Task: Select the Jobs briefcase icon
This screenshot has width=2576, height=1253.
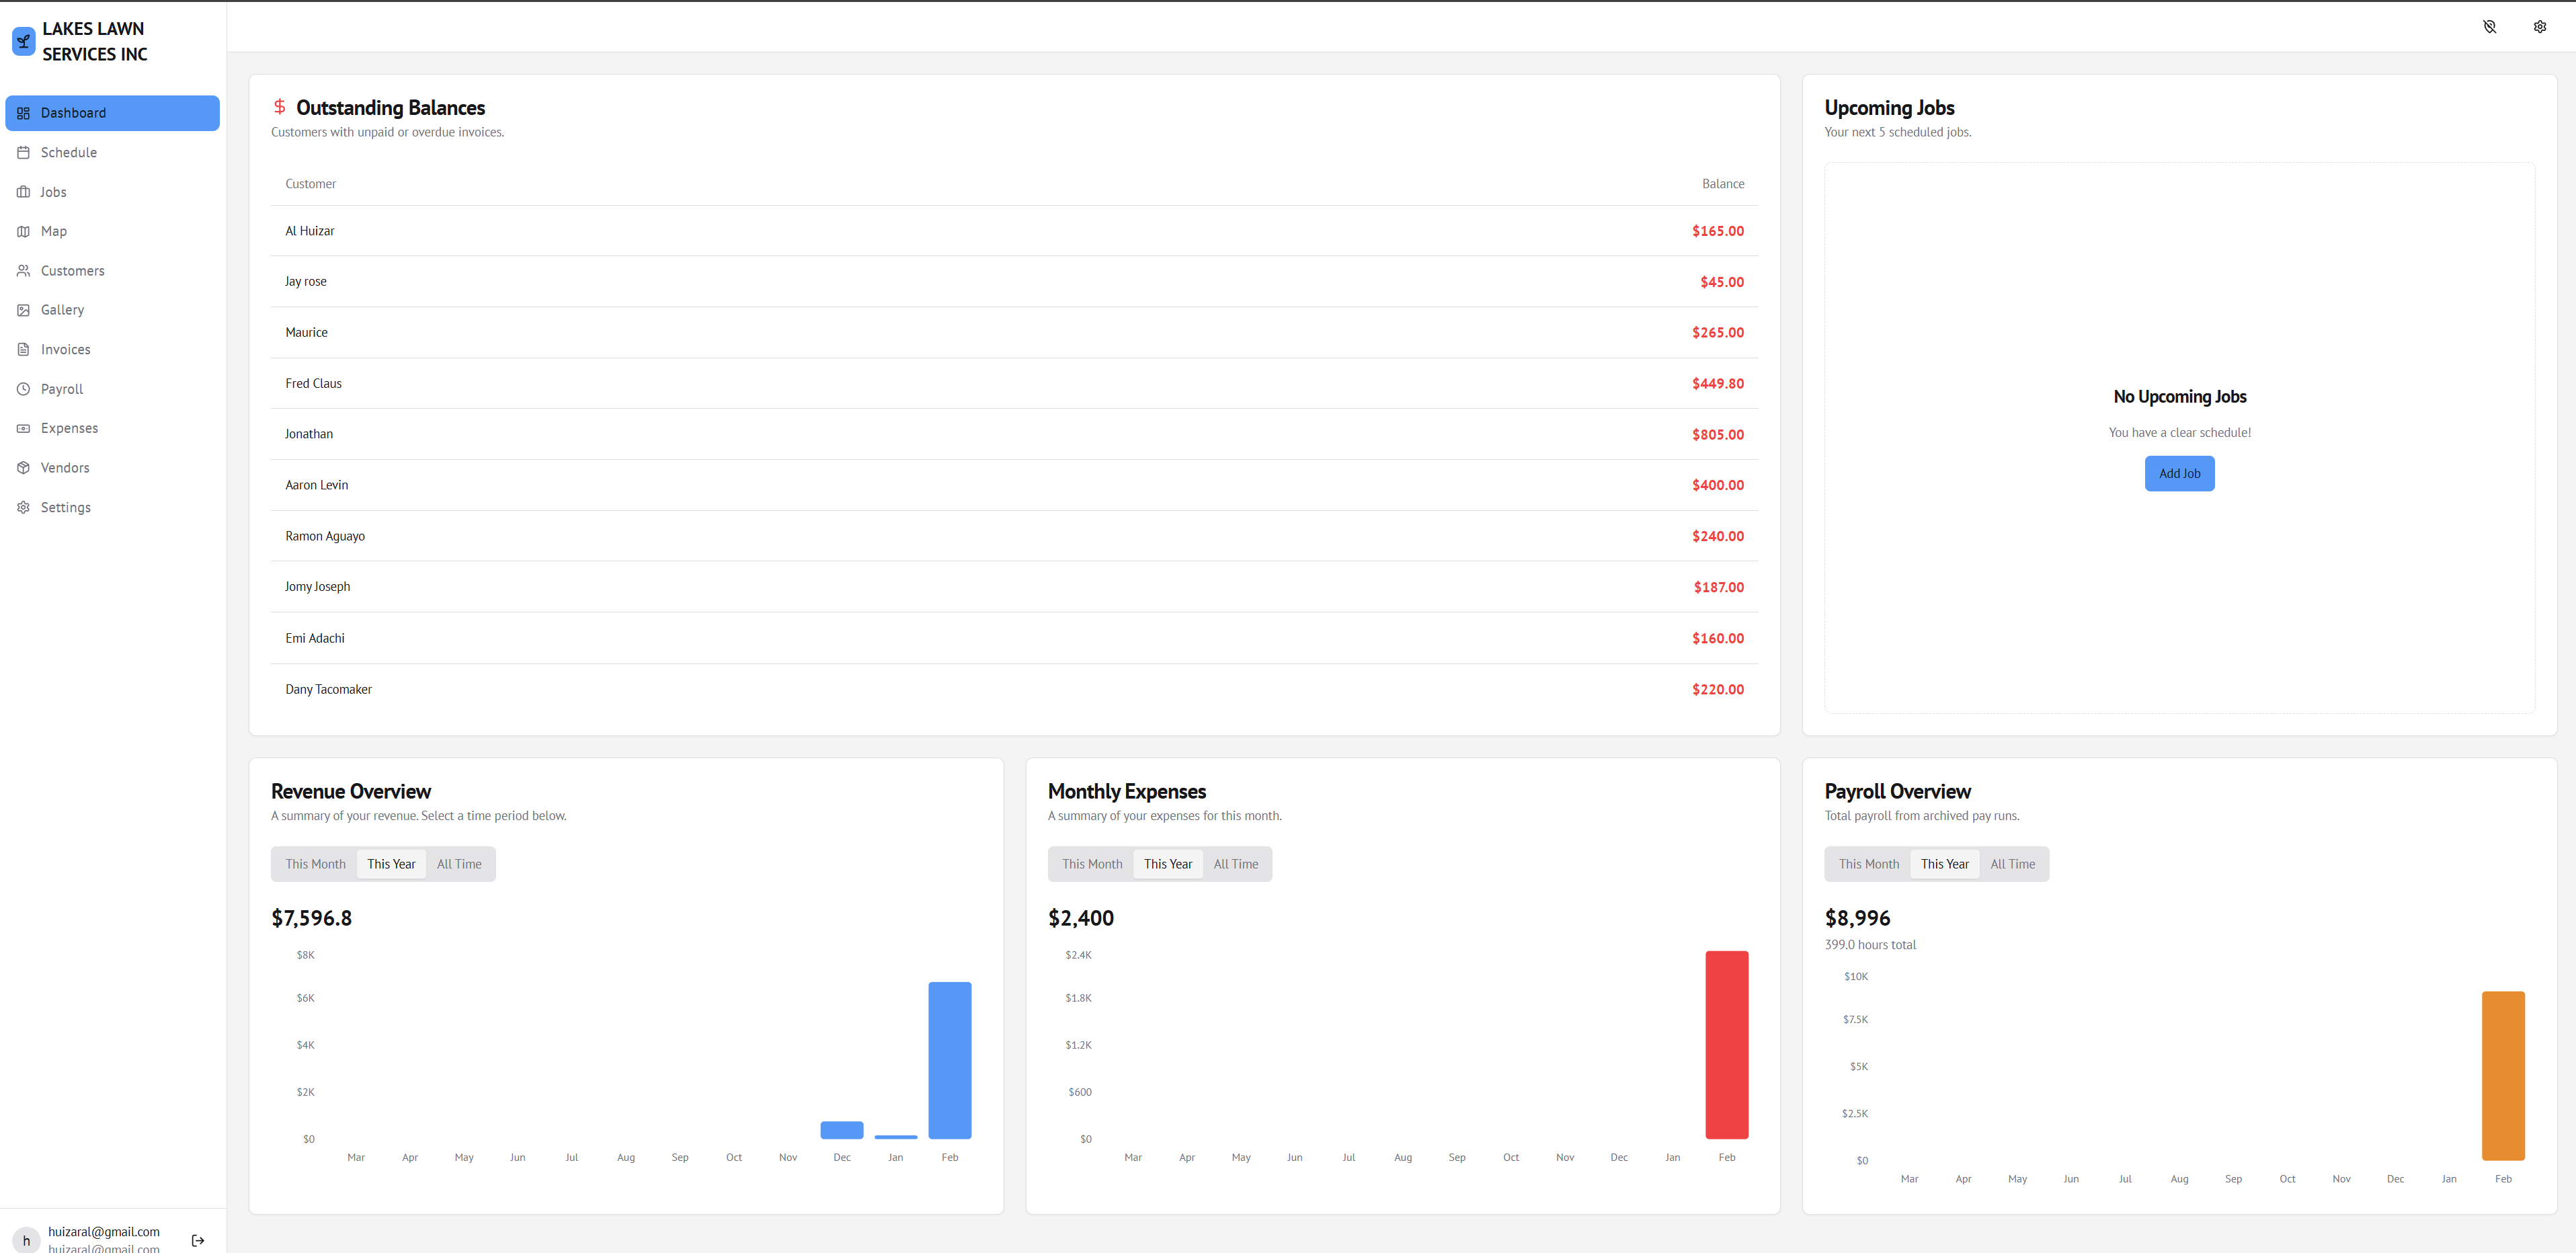Action: 24,192
